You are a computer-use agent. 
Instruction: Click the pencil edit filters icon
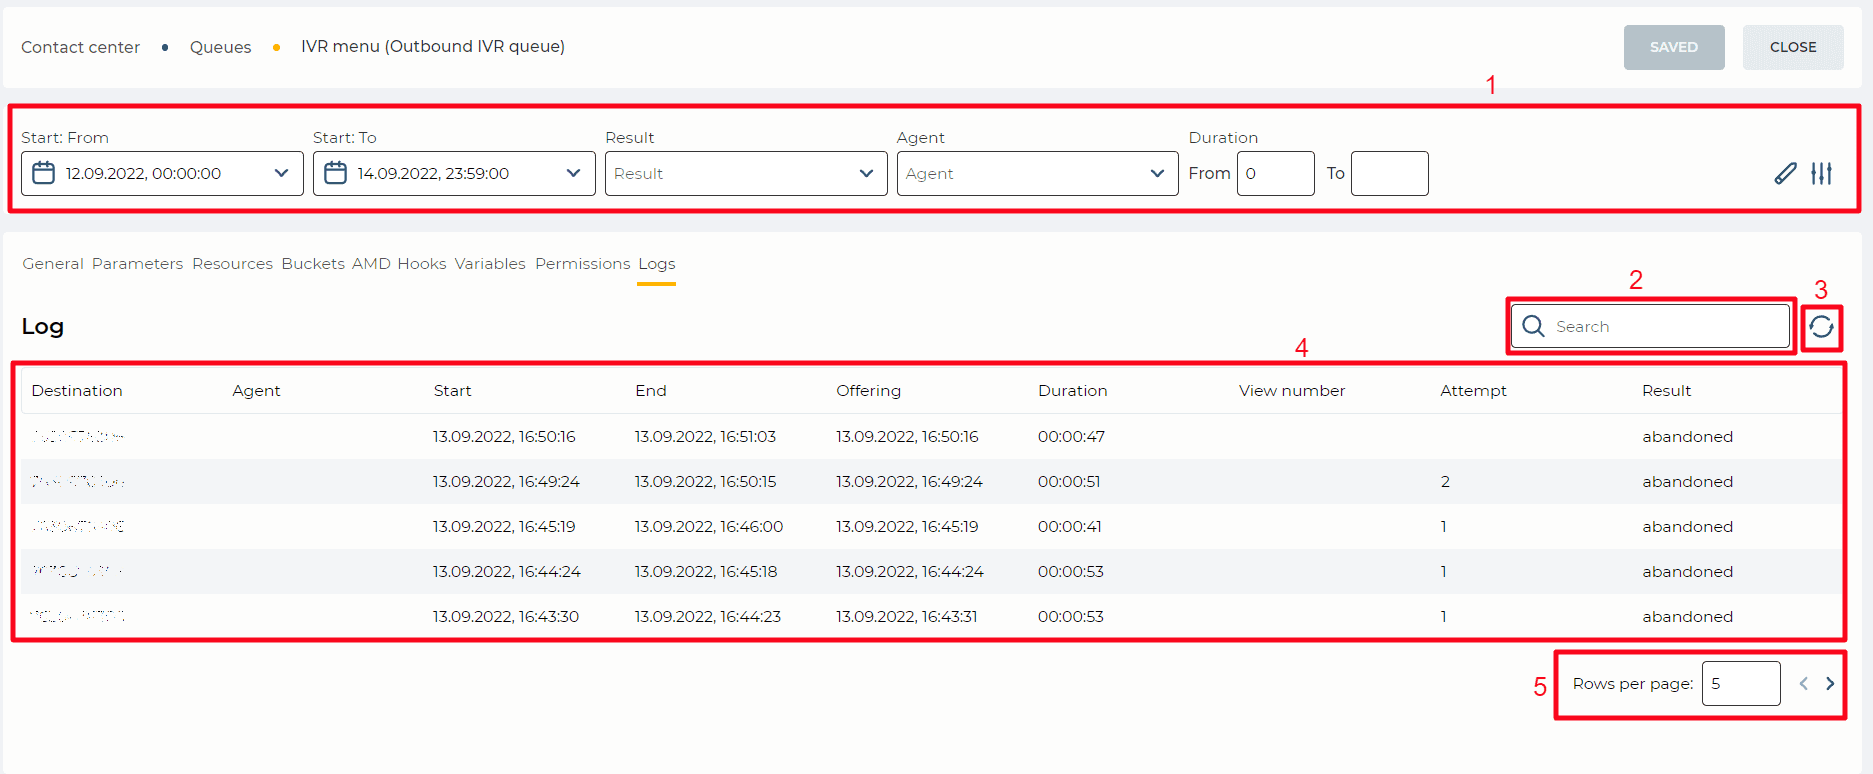click(1785, 173)
